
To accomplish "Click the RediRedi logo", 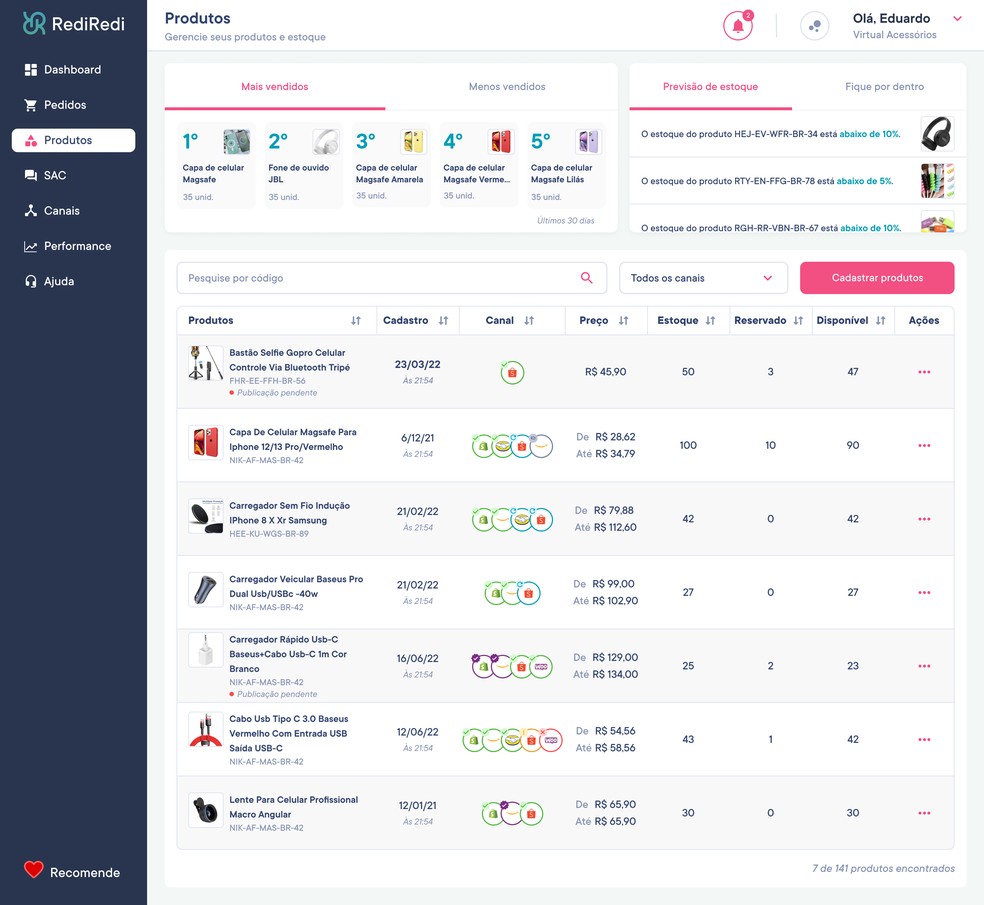I will coord(74,24).
